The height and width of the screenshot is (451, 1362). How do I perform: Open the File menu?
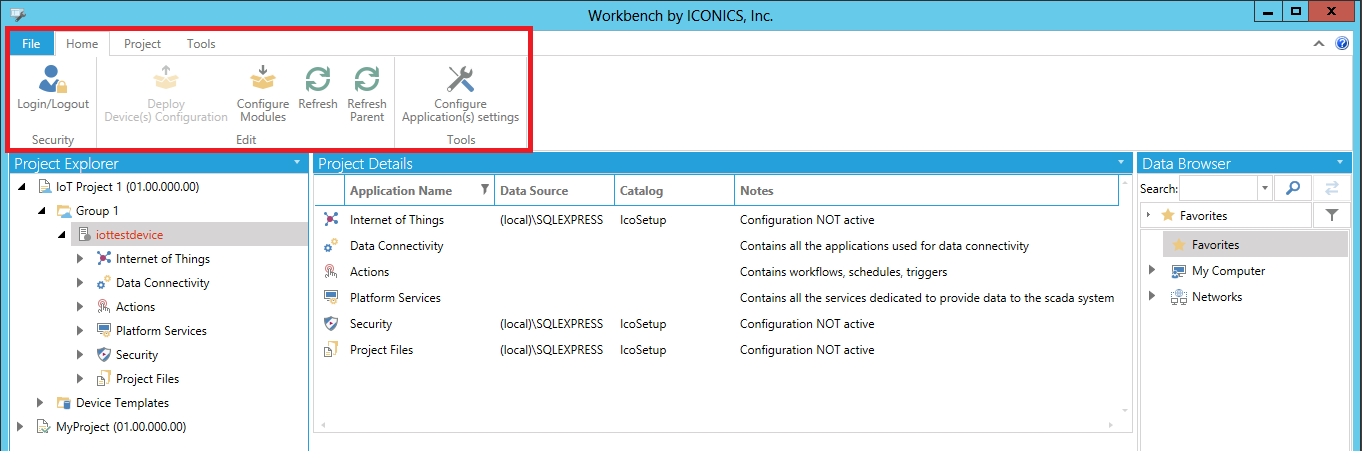click(x=31, y=44)
